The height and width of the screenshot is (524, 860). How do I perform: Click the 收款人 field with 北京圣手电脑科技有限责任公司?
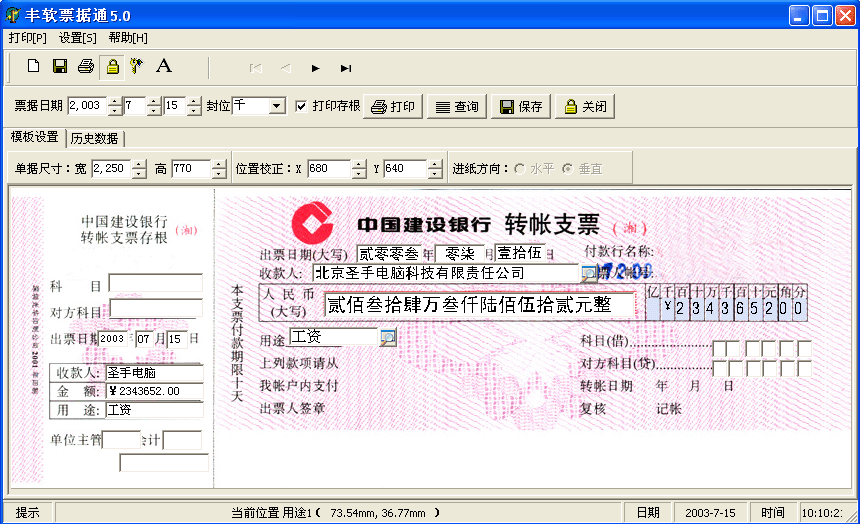(x=446, y=273)
